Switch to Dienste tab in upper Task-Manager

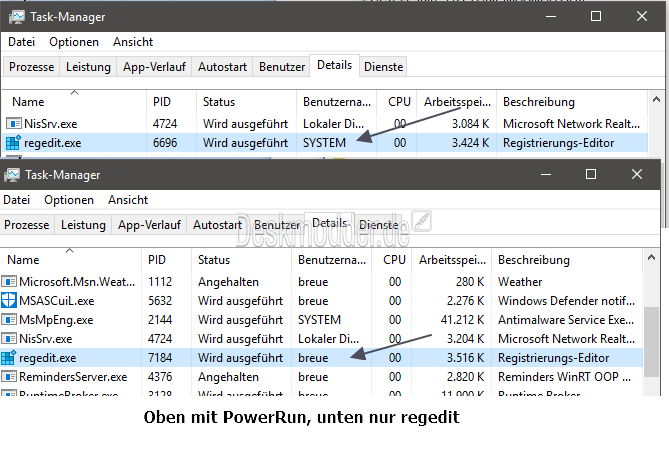384,67
